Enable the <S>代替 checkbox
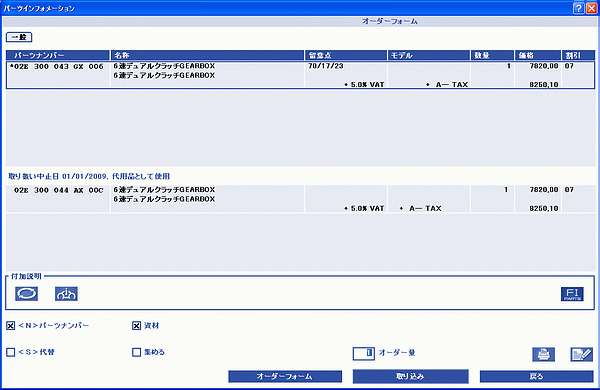Image resolution: width=600 pixels, height=390 pixels. pyautogui.click(x=11, y=352)
